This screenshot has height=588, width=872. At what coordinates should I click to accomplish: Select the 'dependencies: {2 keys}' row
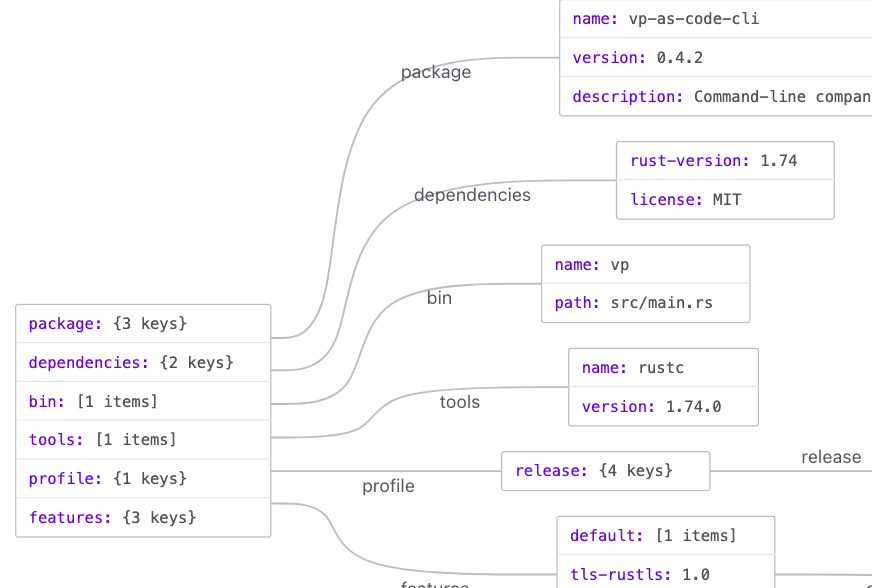click(143, 362)
